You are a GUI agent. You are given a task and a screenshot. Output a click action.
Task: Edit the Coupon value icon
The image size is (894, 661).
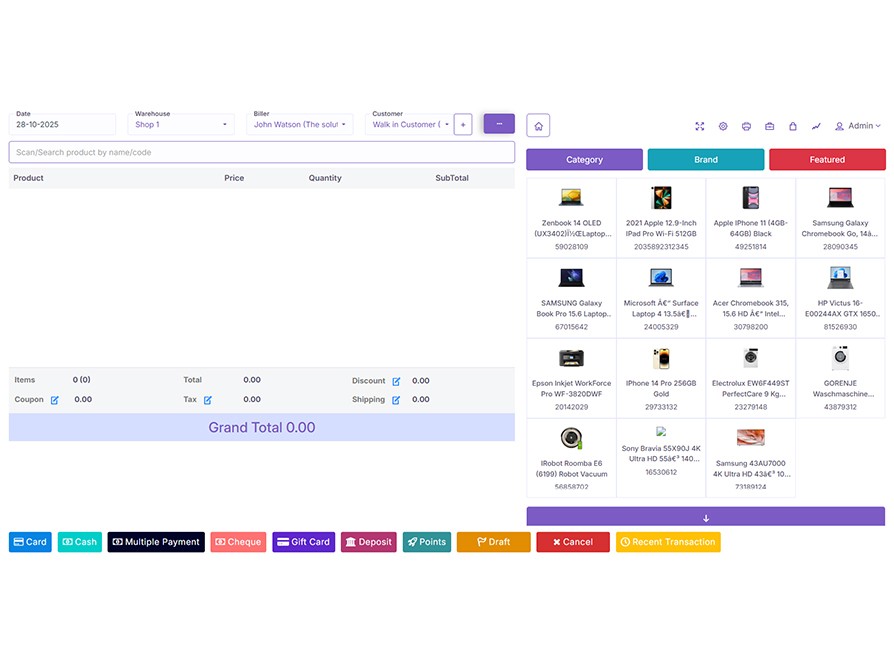pyautogui.click(x=55, y=400)
